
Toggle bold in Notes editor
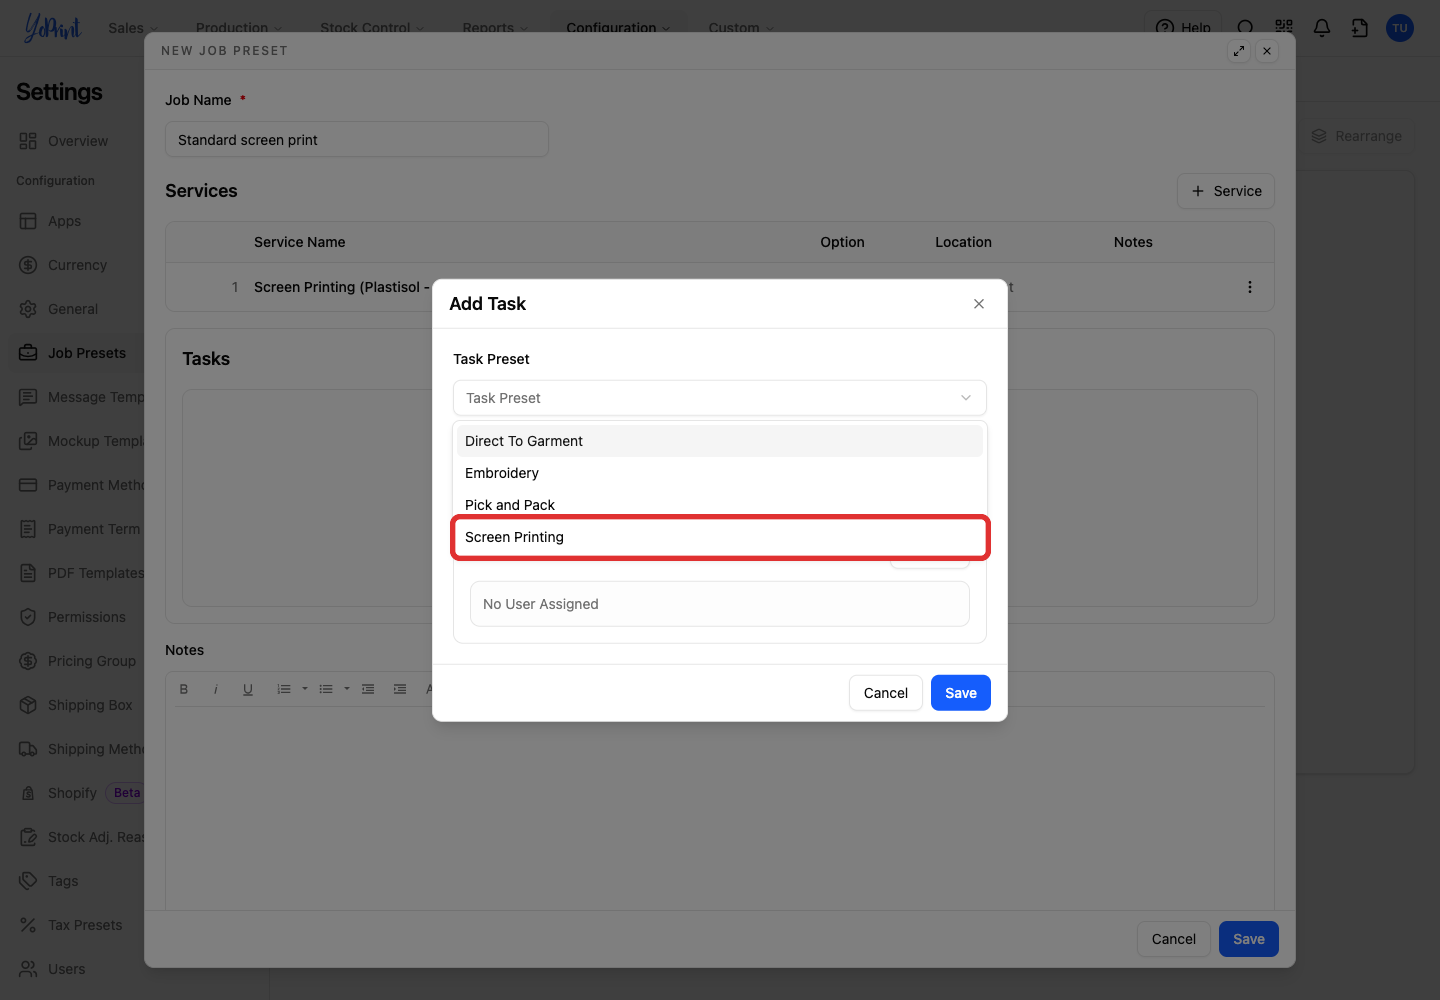click(184, 689)
